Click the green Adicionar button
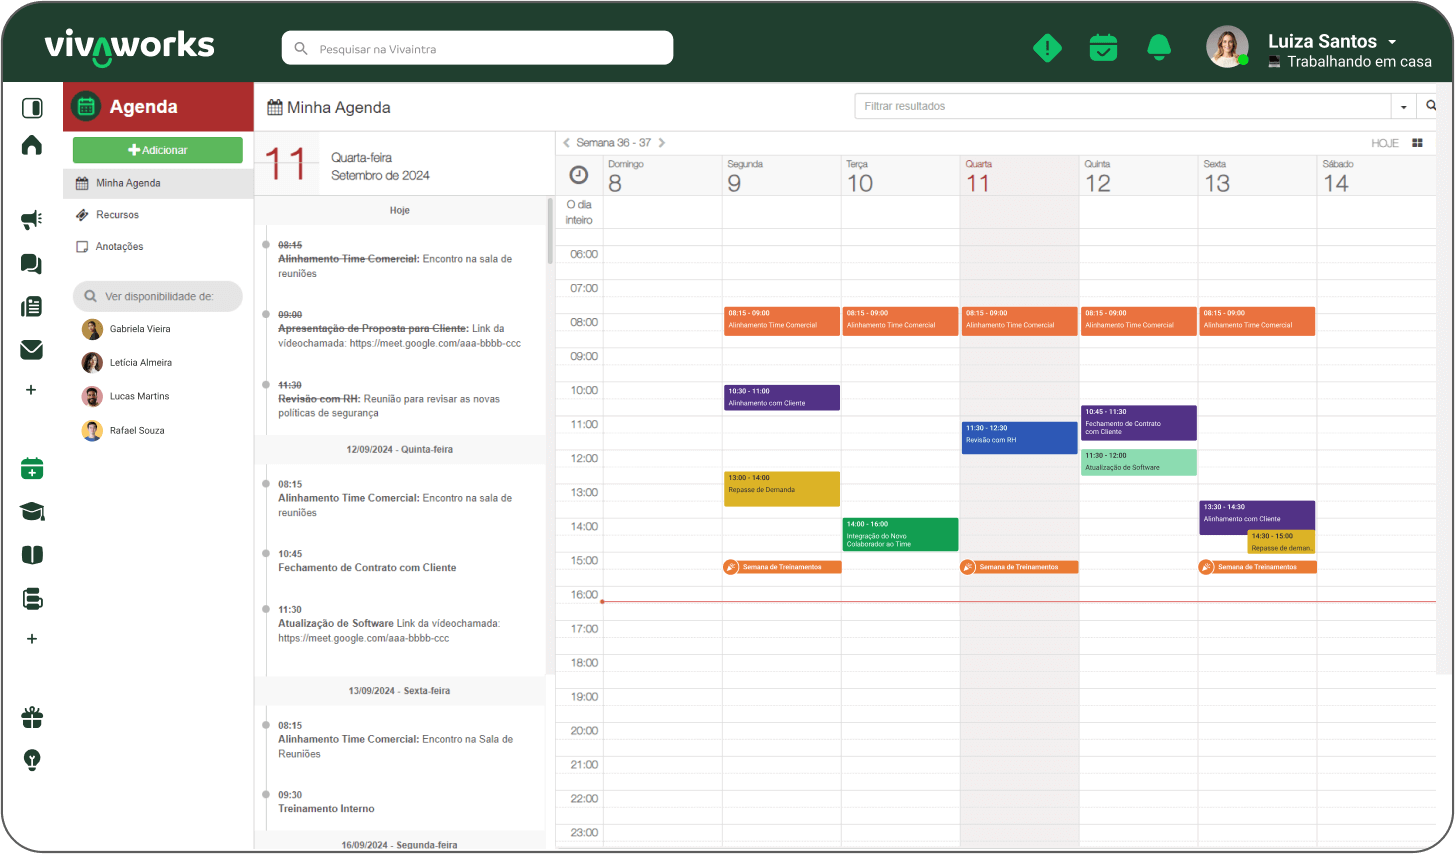The image size is (1455, 854). [x=158, y=150]
